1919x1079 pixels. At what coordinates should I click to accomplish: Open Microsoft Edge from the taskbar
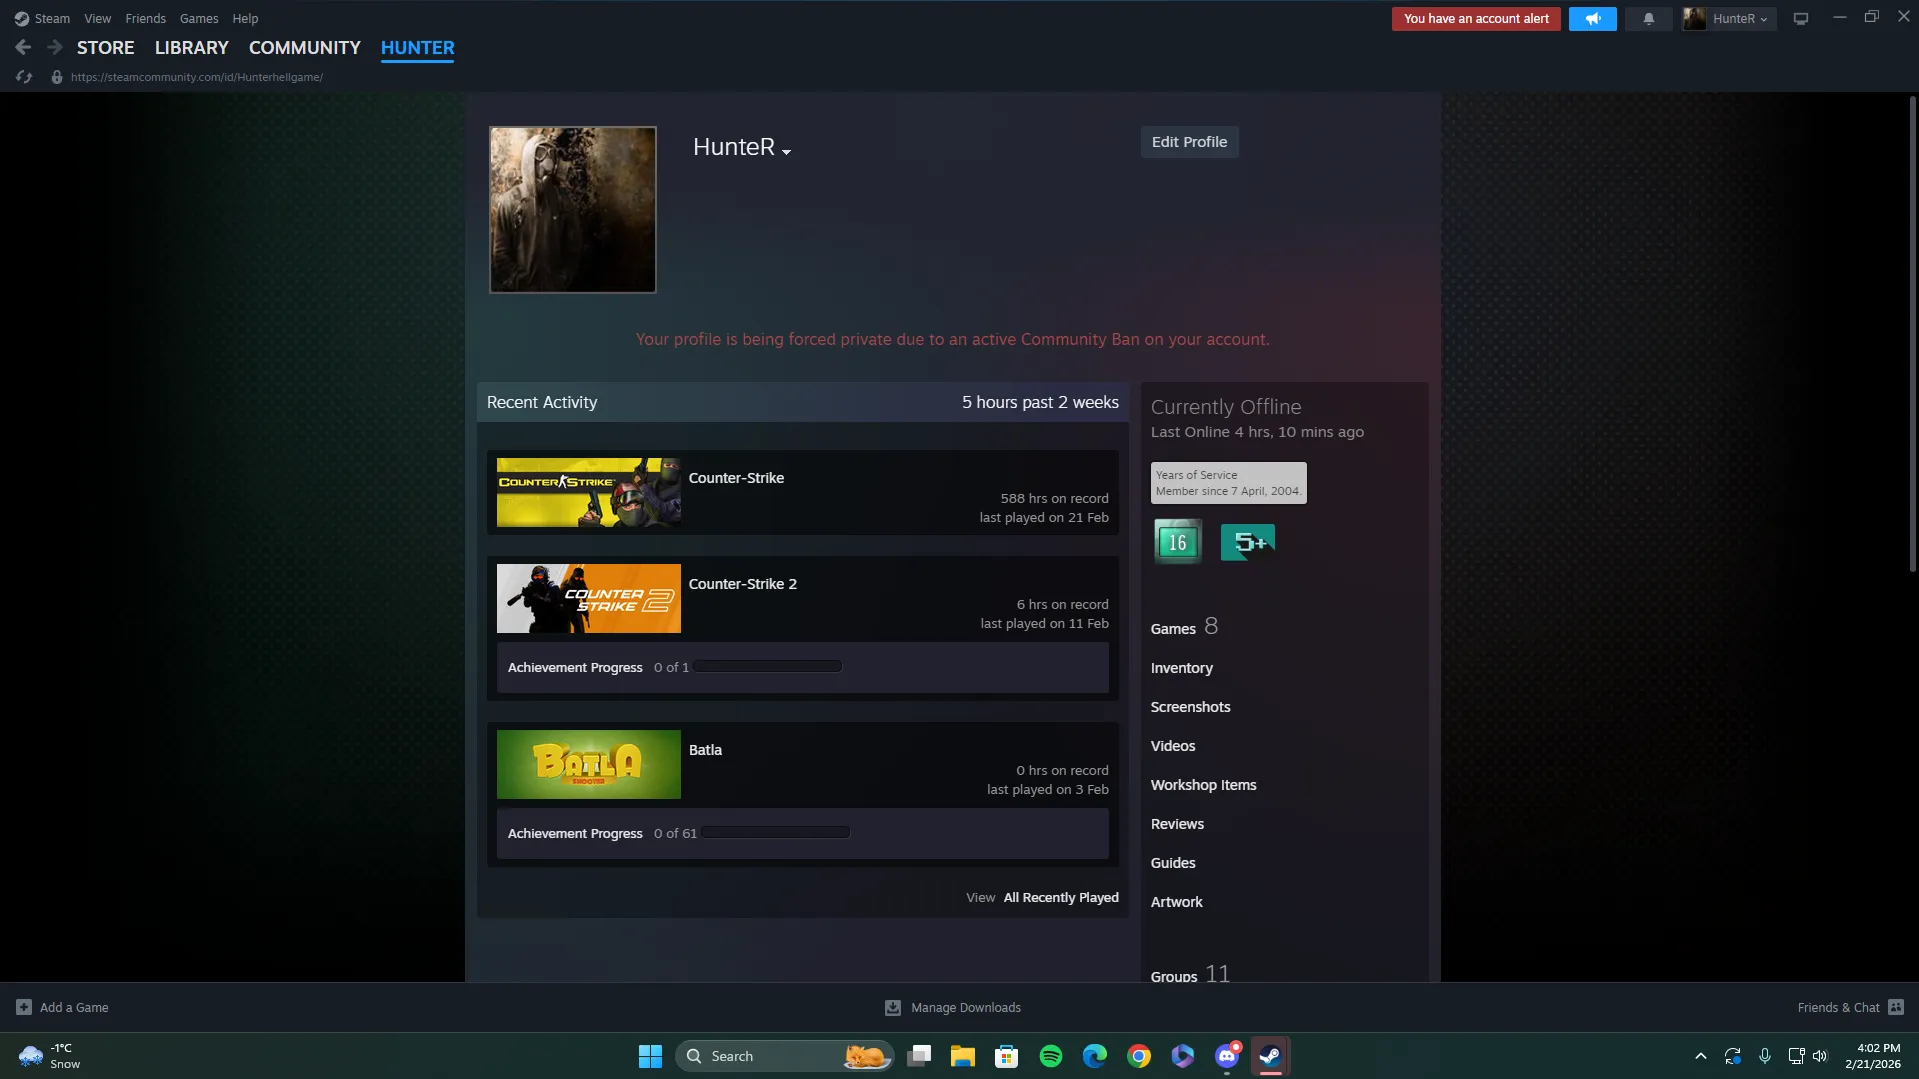click(x=1095, y=1056)
